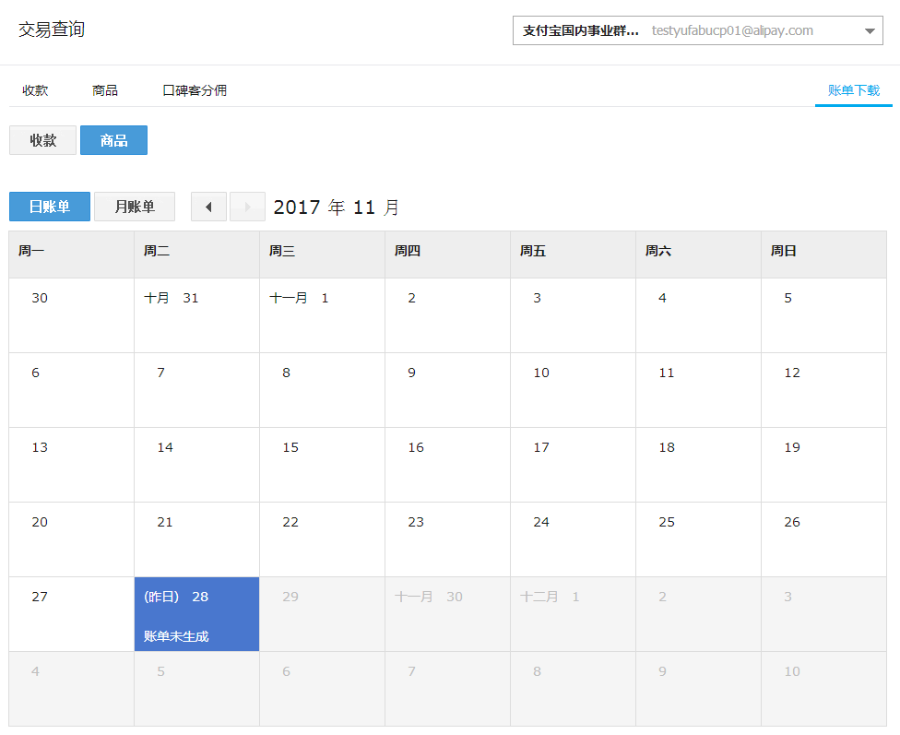Choose calendar date 十月 31

coord(197,316)
